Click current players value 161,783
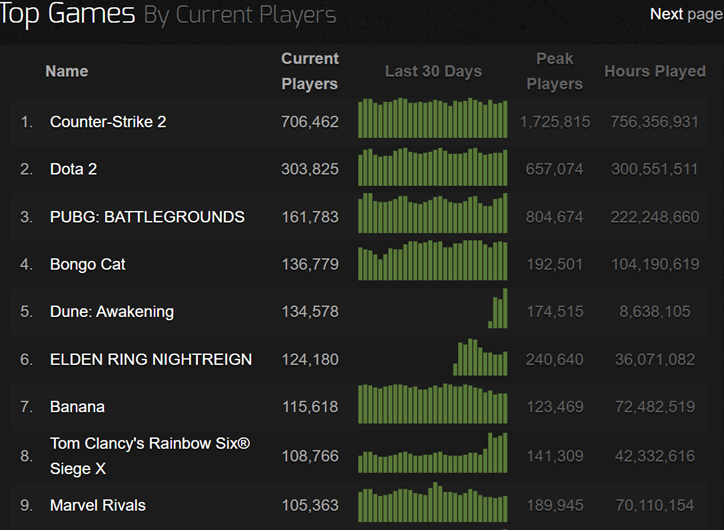This screenshot has width=724, height=532. click(310, 217)
